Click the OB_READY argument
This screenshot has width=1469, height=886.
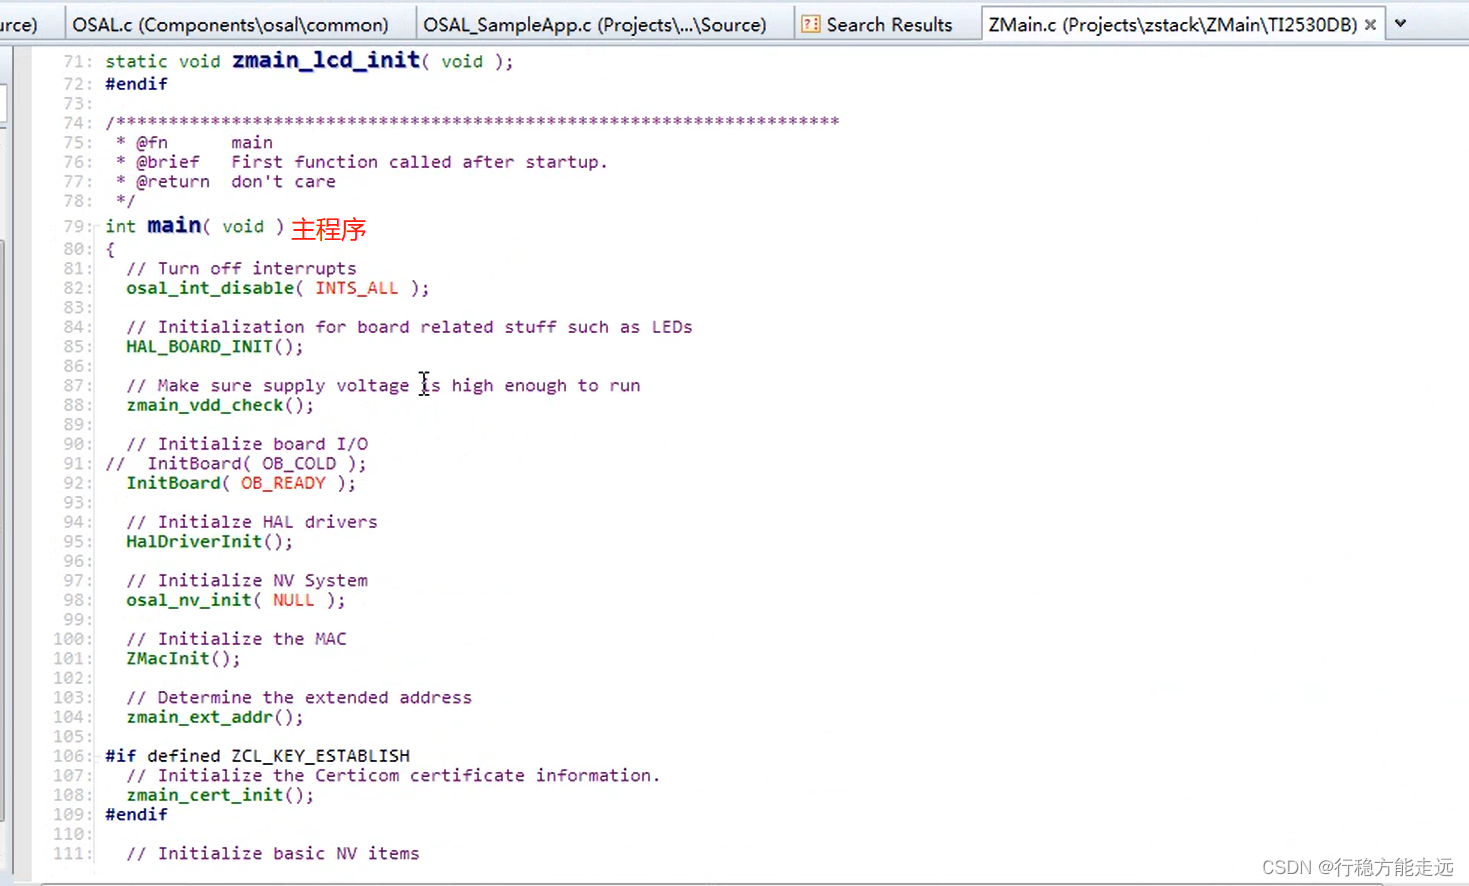[x=283, y=483]
